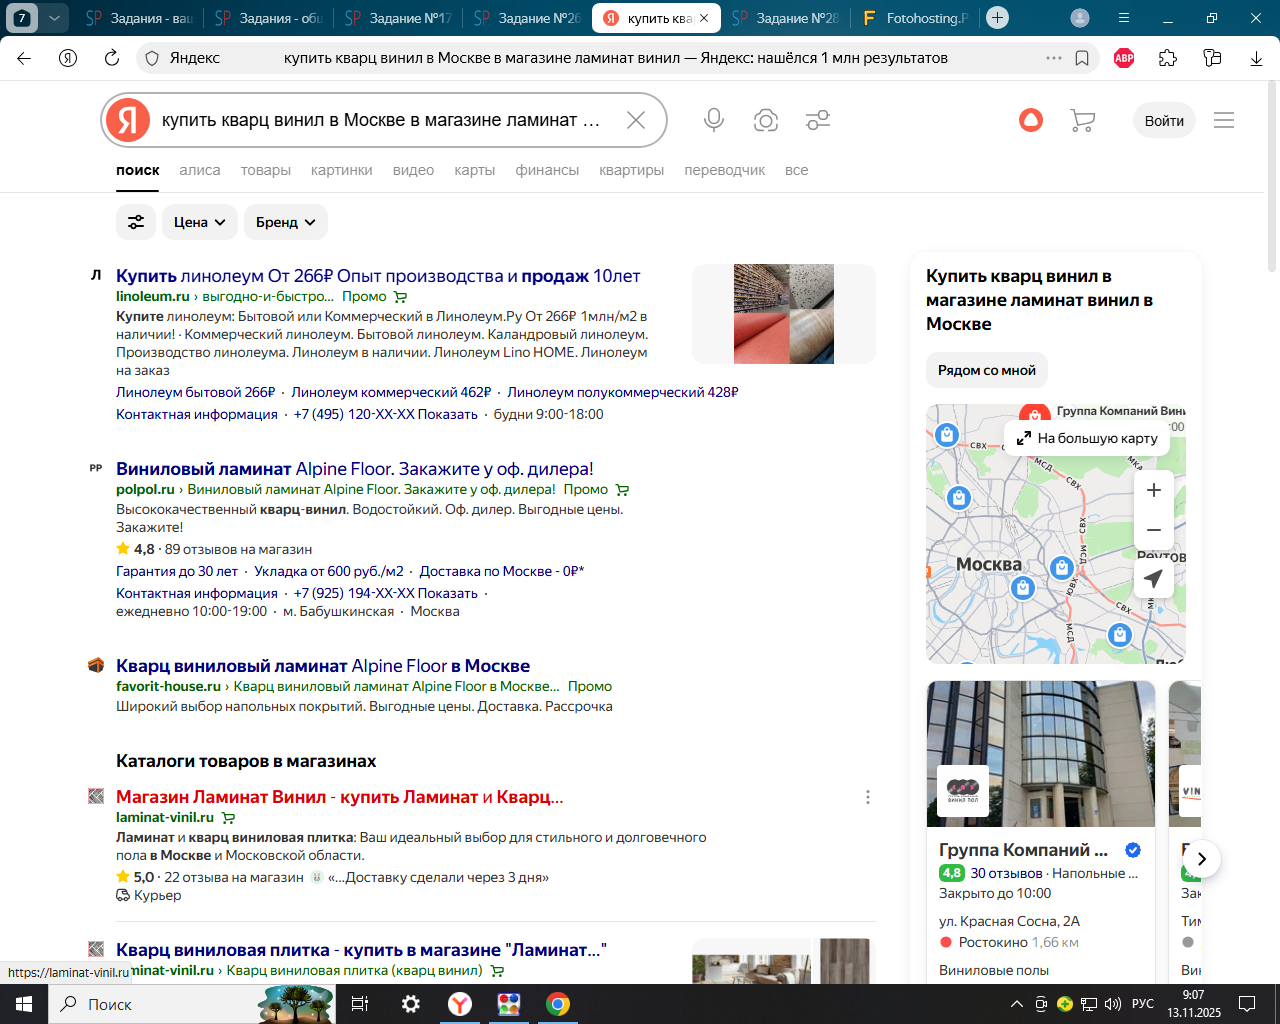Open Линолеум коммерческий 462₽ sitelink

(391, 392)
